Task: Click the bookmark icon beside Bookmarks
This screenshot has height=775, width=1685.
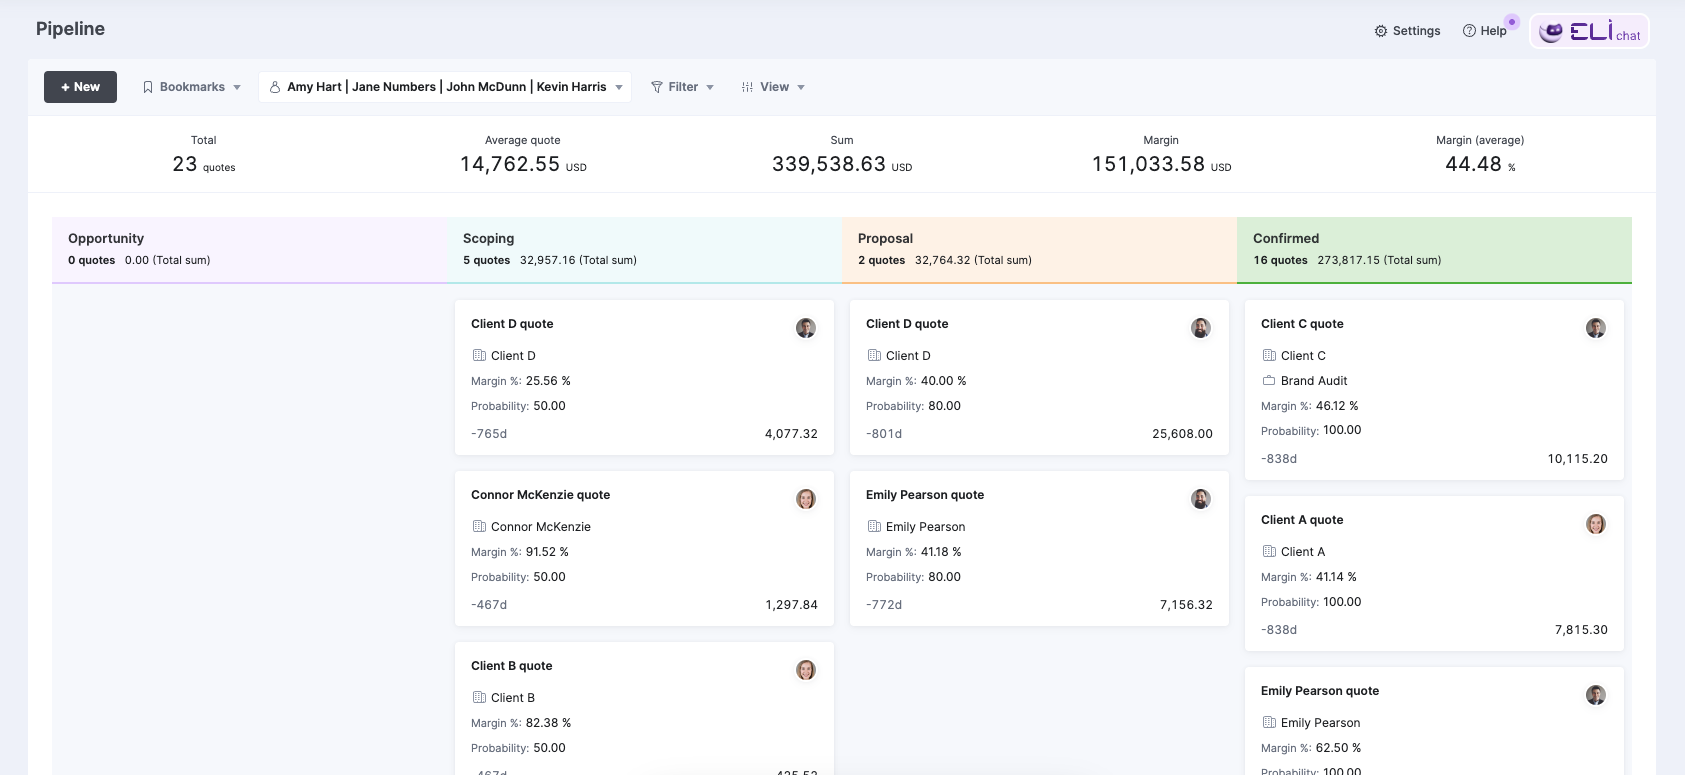Action: coord(148,87)
